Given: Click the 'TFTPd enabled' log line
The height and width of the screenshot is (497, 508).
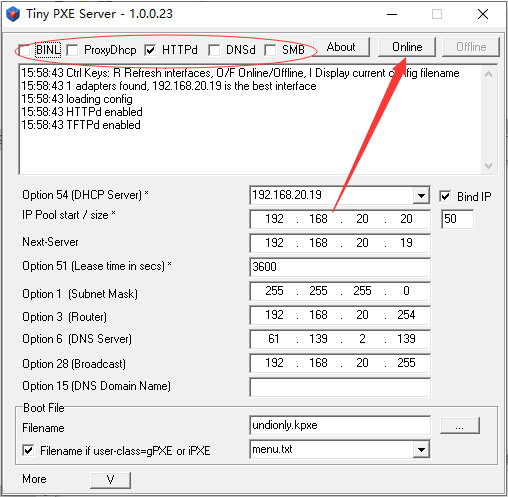Looking at the screenshot, I should click(81, 125).
